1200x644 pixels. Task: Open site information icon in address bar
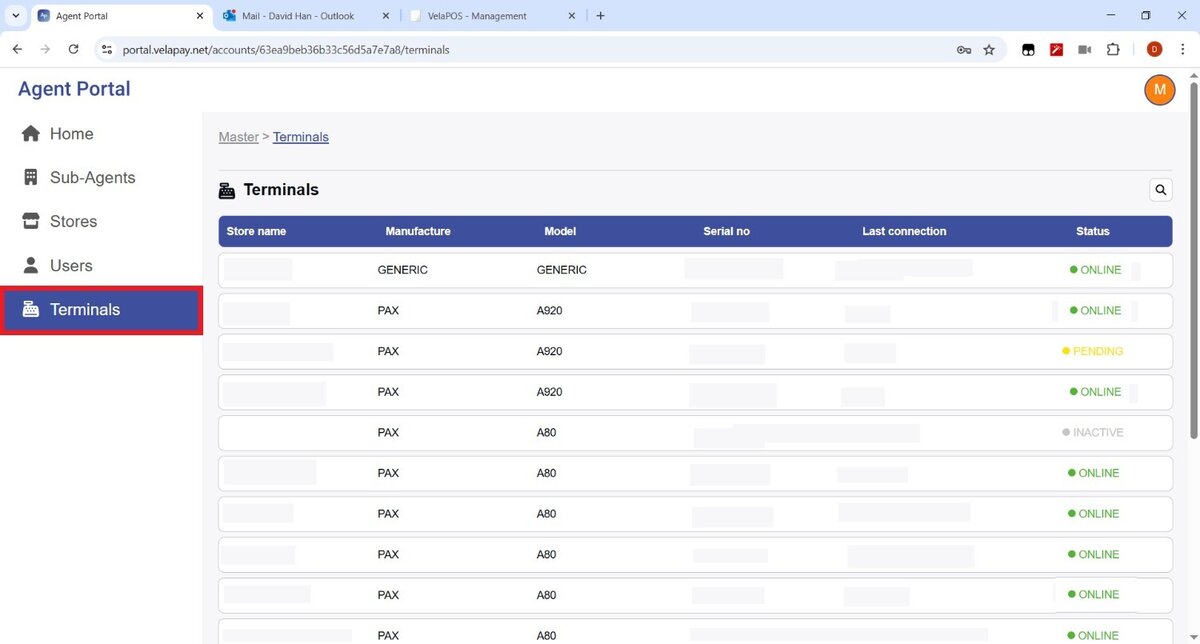(108, 49)
